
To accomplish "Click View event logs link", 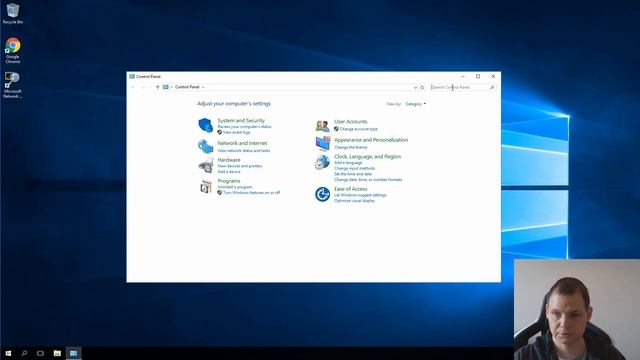I will 237,132.
